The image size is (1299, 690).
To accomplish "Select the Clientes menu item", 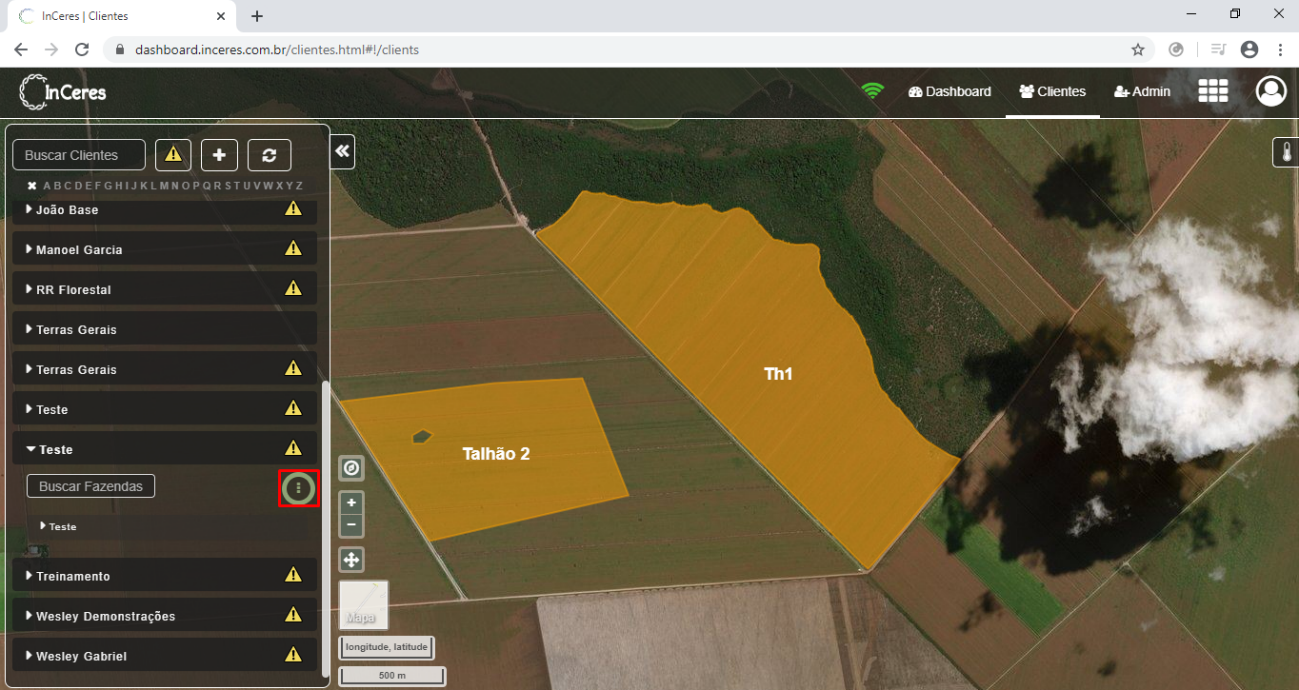I will tap(1052, 91).
